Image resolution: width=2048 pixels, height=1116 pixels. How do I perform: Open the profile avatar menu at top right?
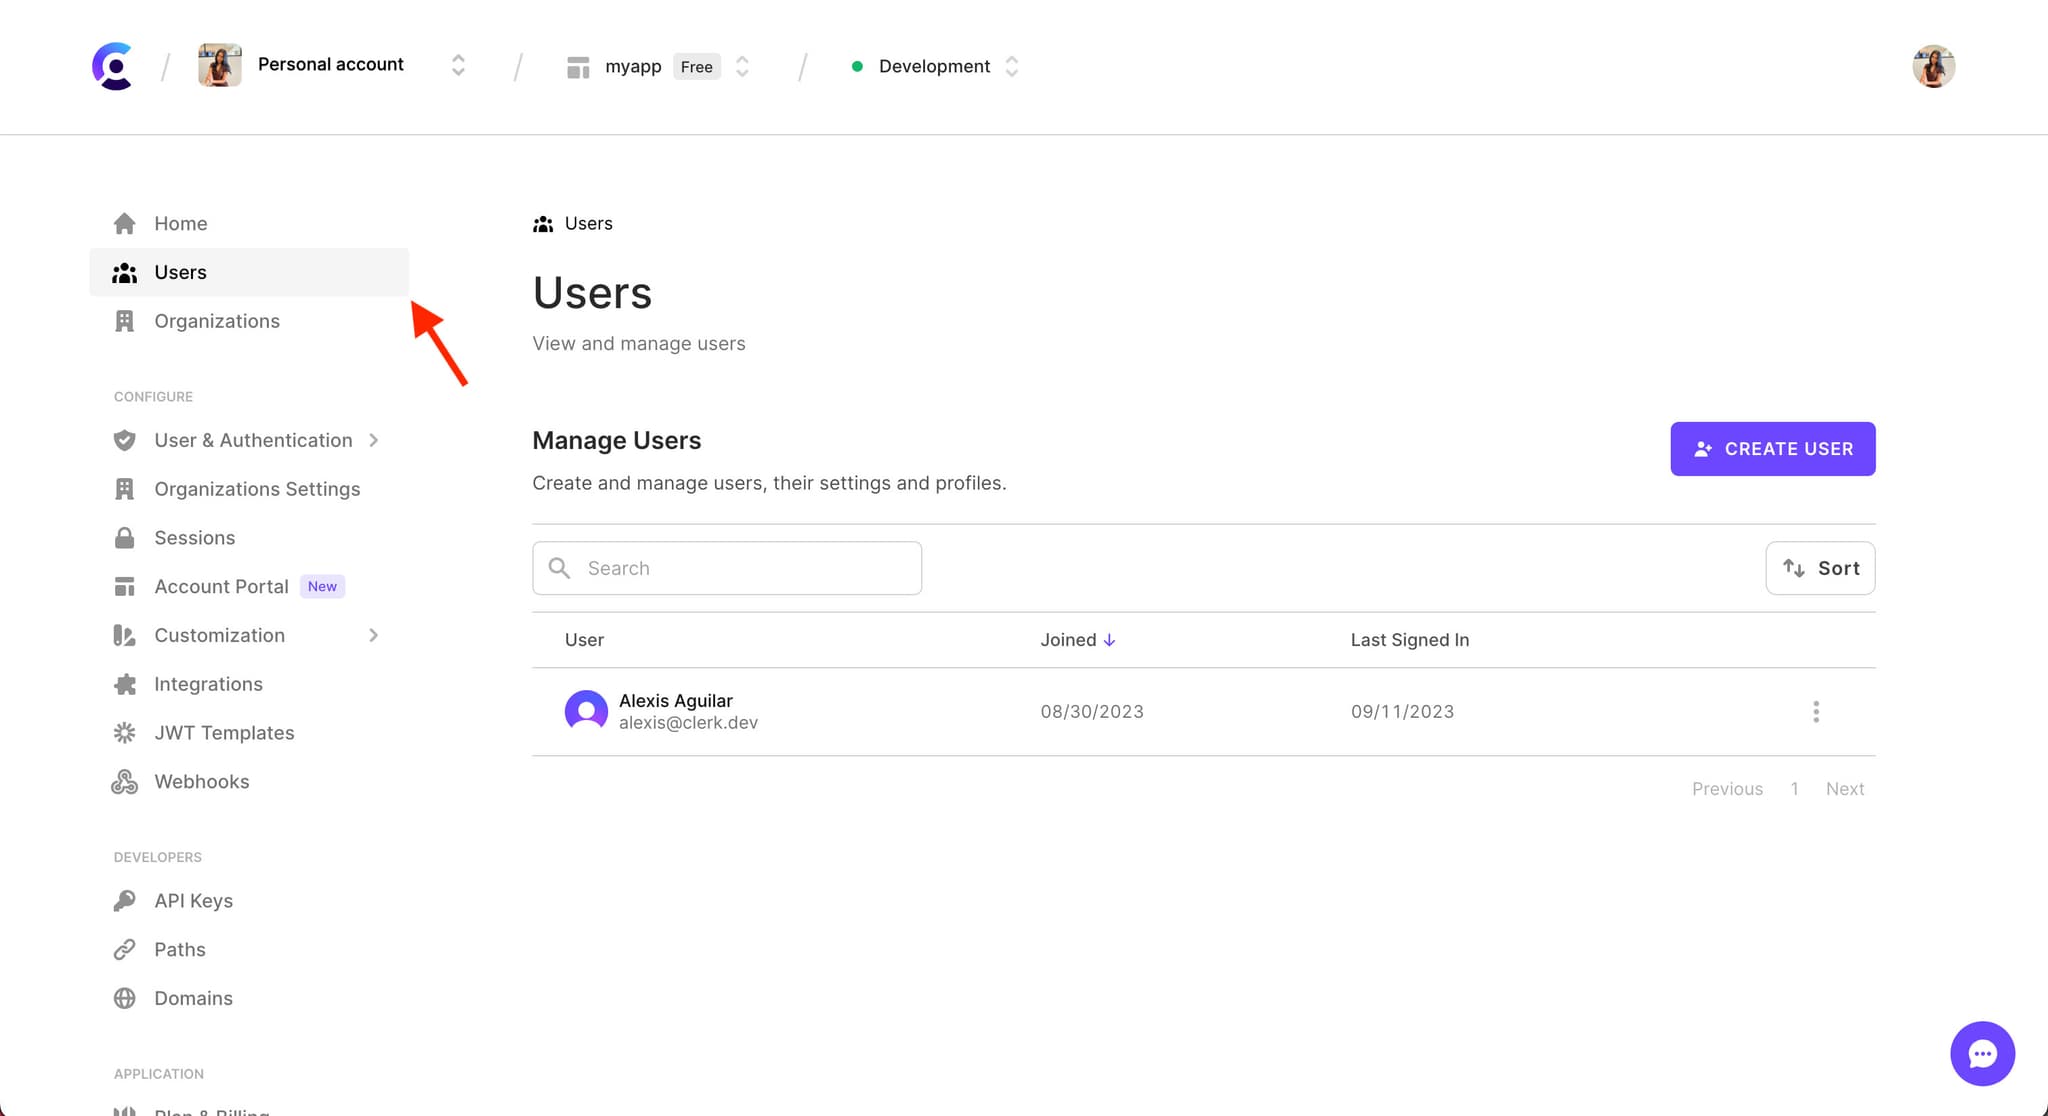point(1934,66)
